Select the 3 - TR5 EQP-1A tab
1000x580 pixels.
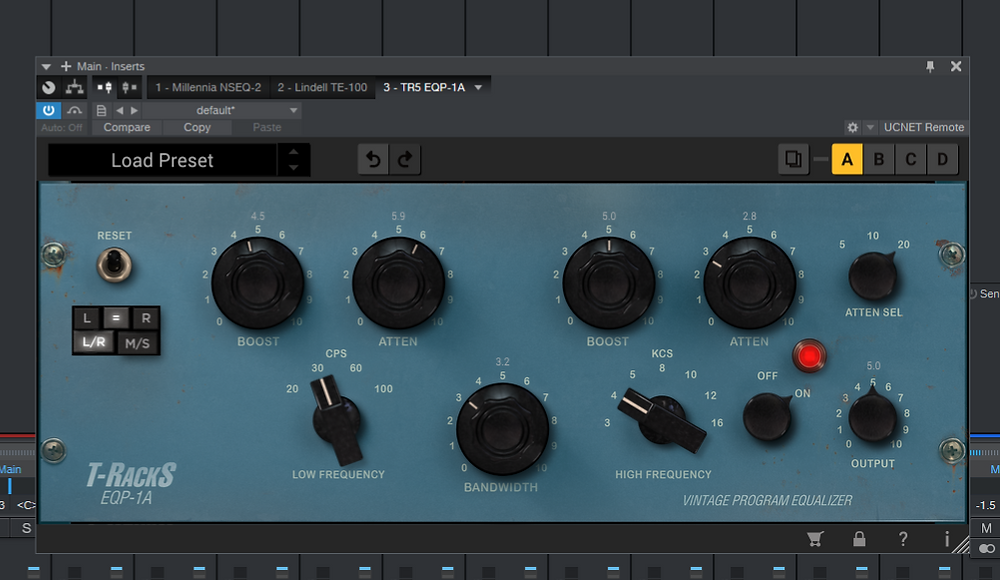424,87
